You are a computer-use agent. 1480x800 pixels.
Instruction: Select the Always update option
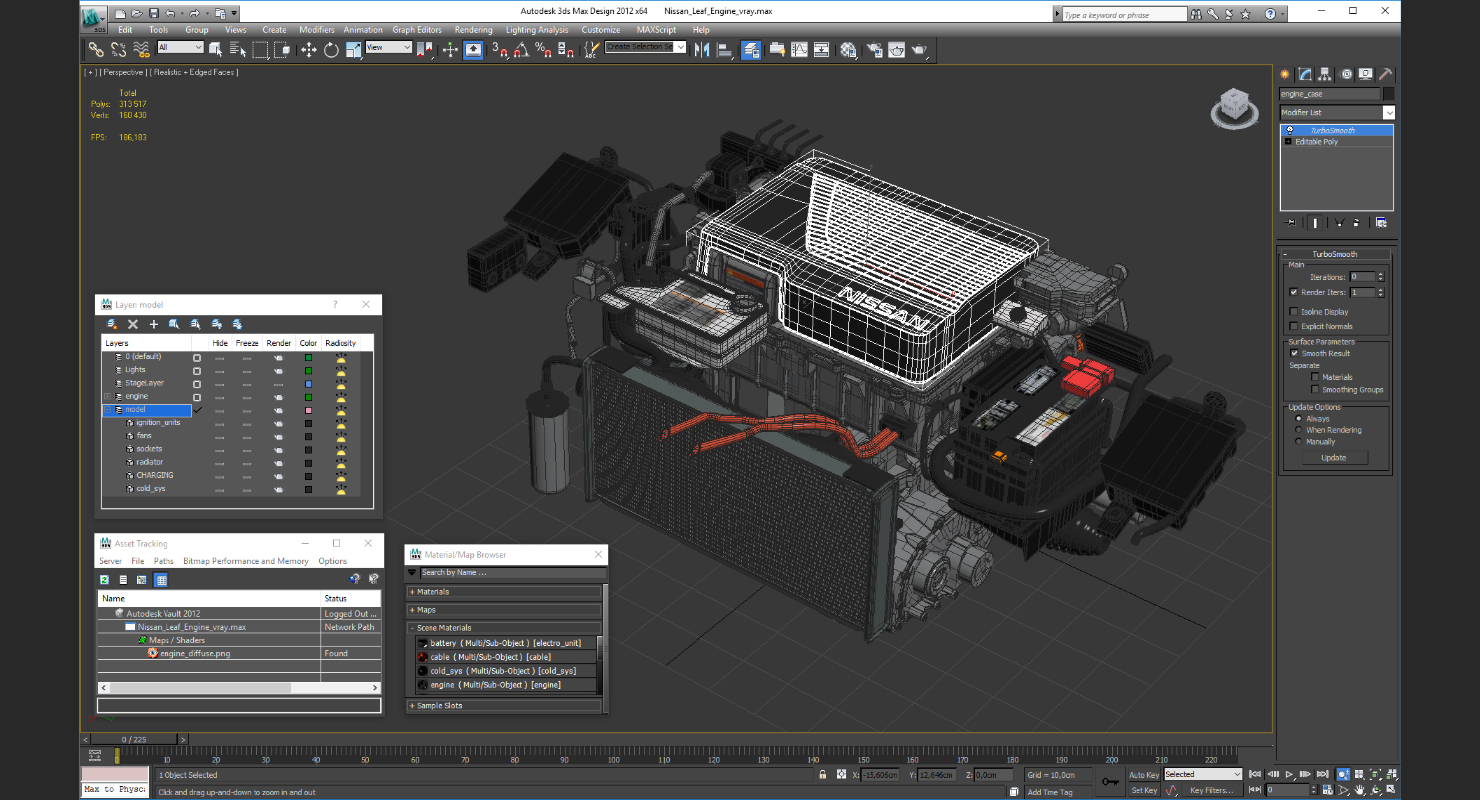tap(1299, 419)
